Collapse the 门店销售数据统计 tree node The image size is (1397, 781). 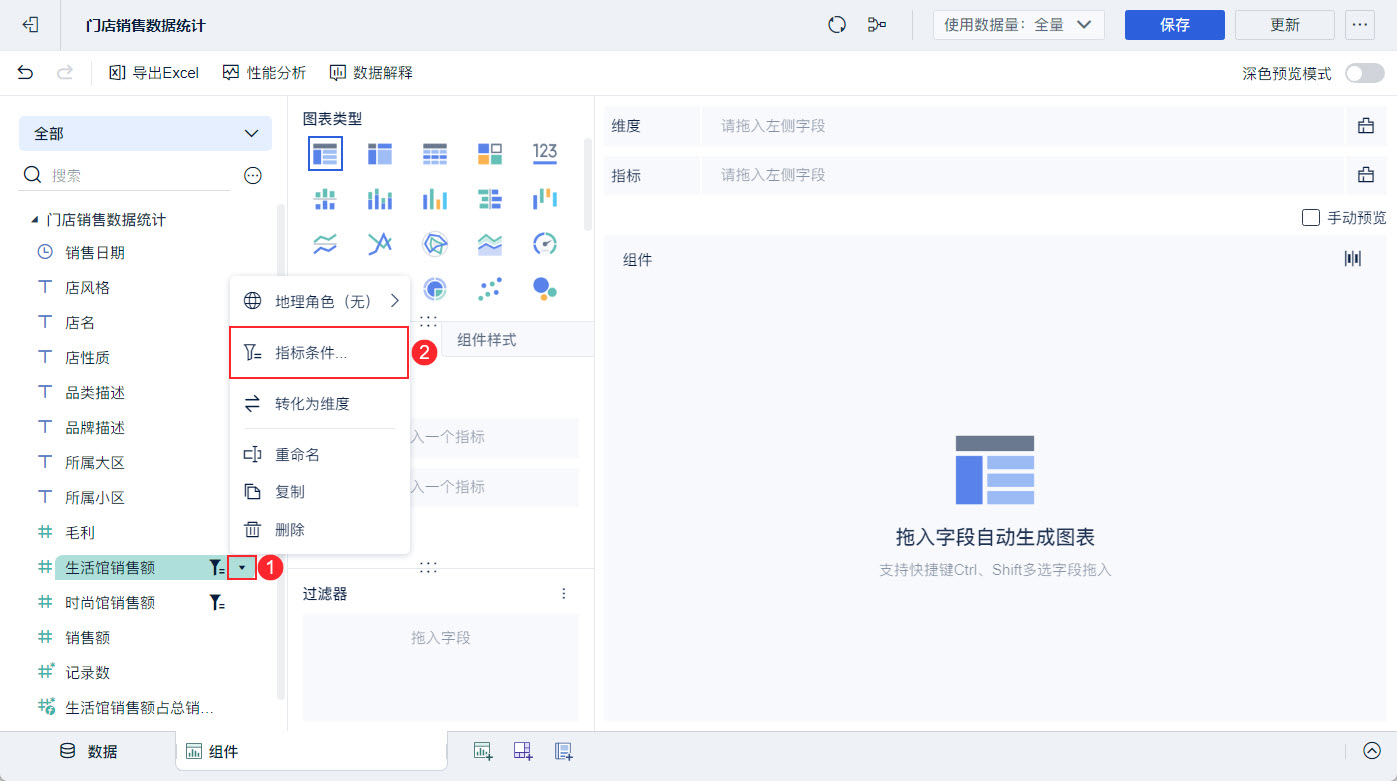(x=35, y=220)
